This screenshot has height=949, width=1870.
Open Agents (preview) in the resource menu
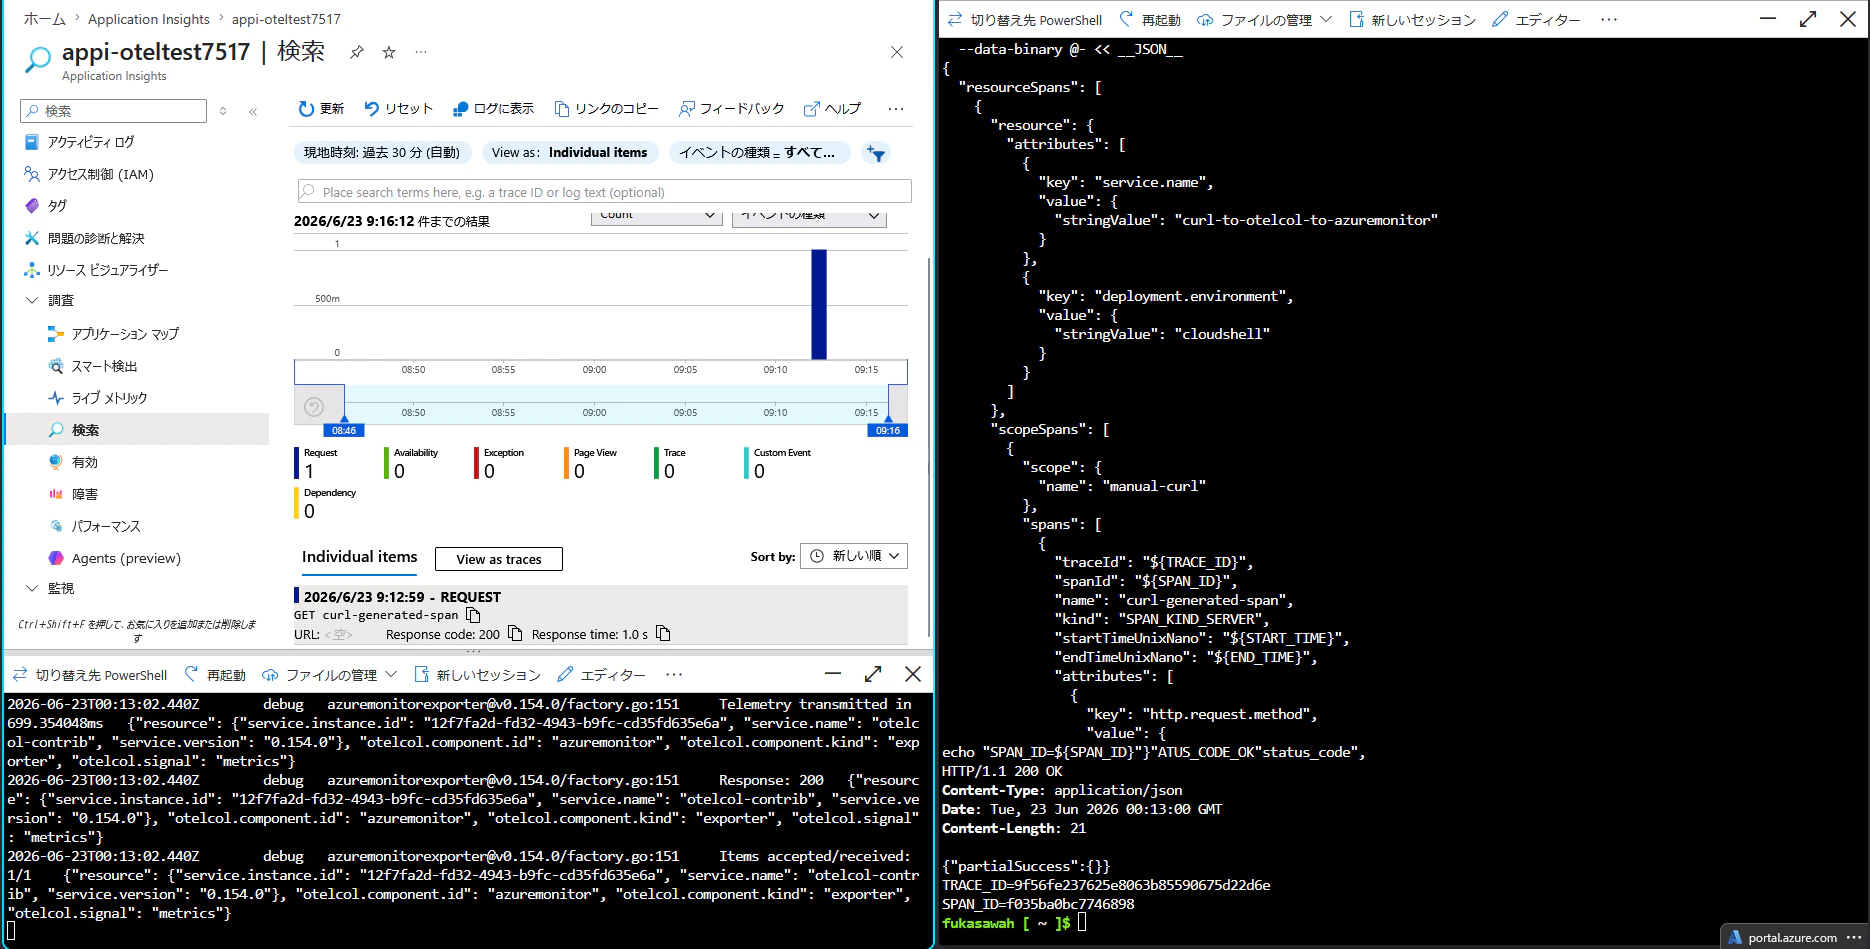coord(126,558)
